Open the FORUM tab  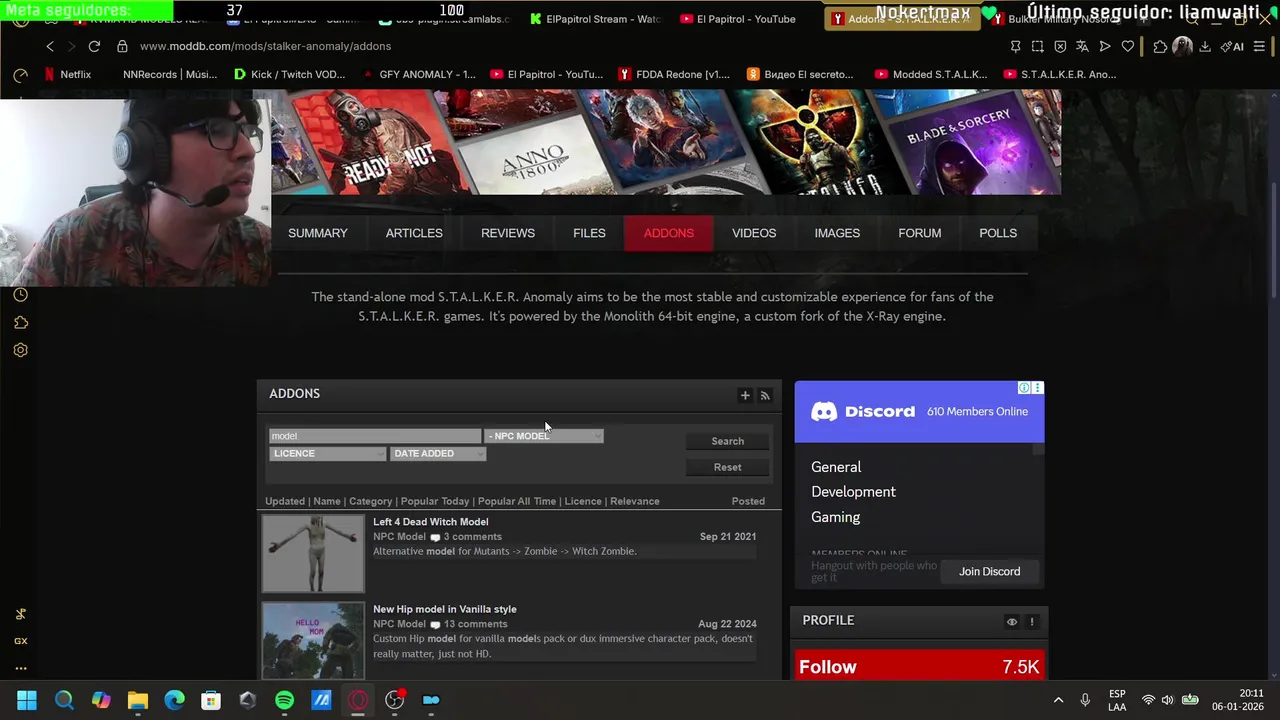coord(920,233)
